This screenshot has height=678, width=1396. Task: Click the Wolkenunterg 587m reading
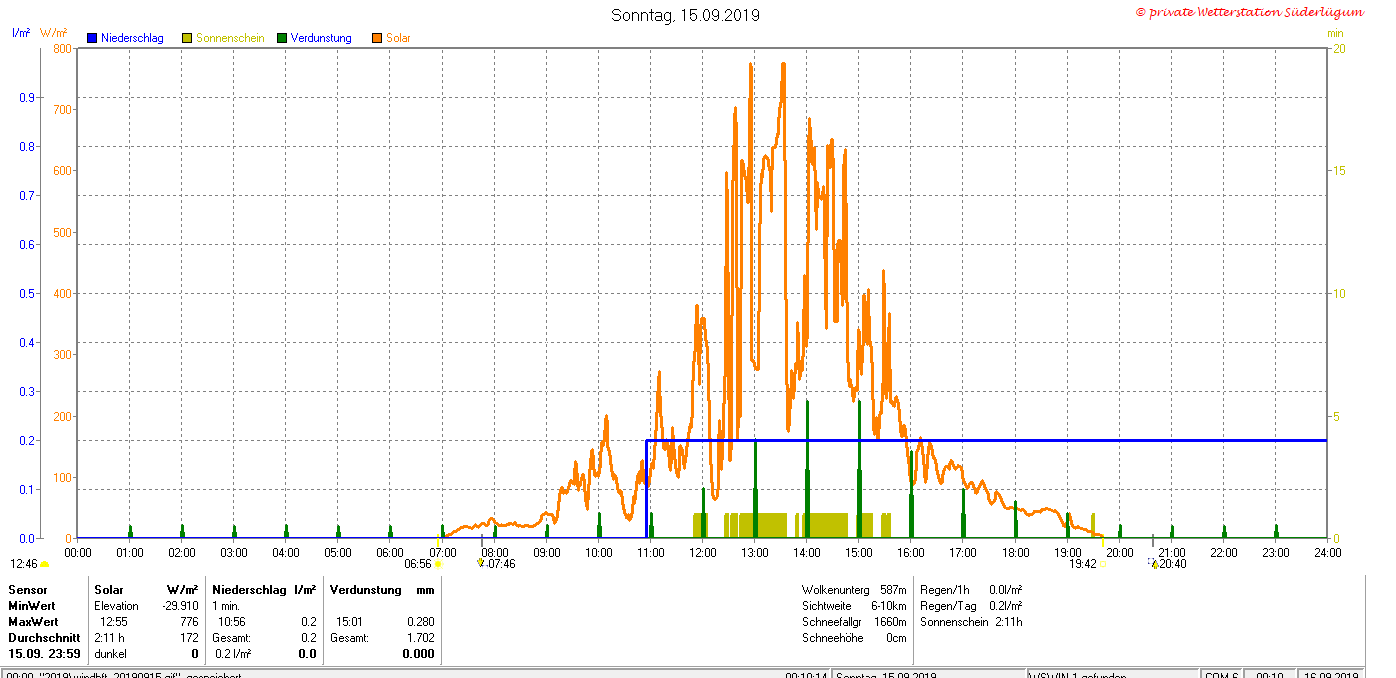(853, 590)
